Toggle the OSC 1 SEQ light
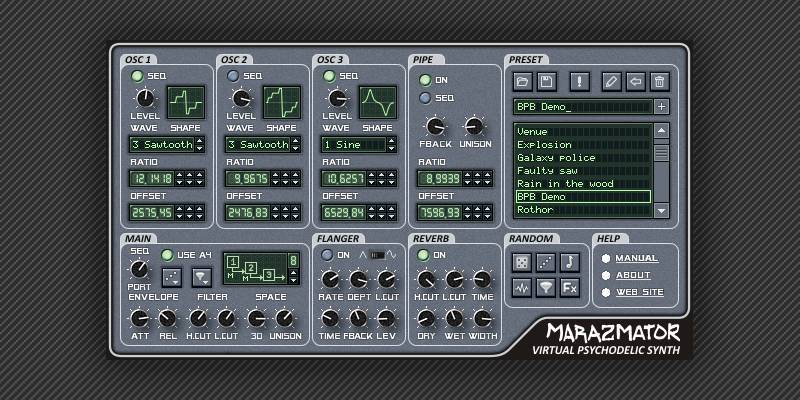 (x=137, y=76)
